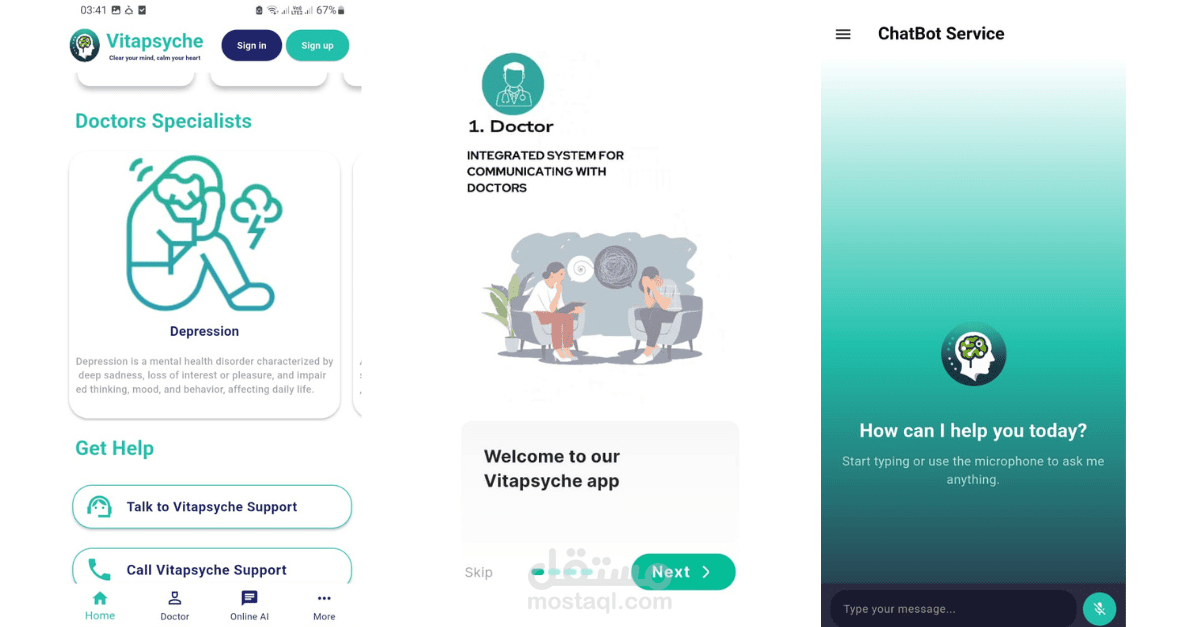Image resolution: width=1200 pixels, height=627 pixels.
Task: Tap Talk to Vitapsyche Support button
Action: click(x=212, y=507)
